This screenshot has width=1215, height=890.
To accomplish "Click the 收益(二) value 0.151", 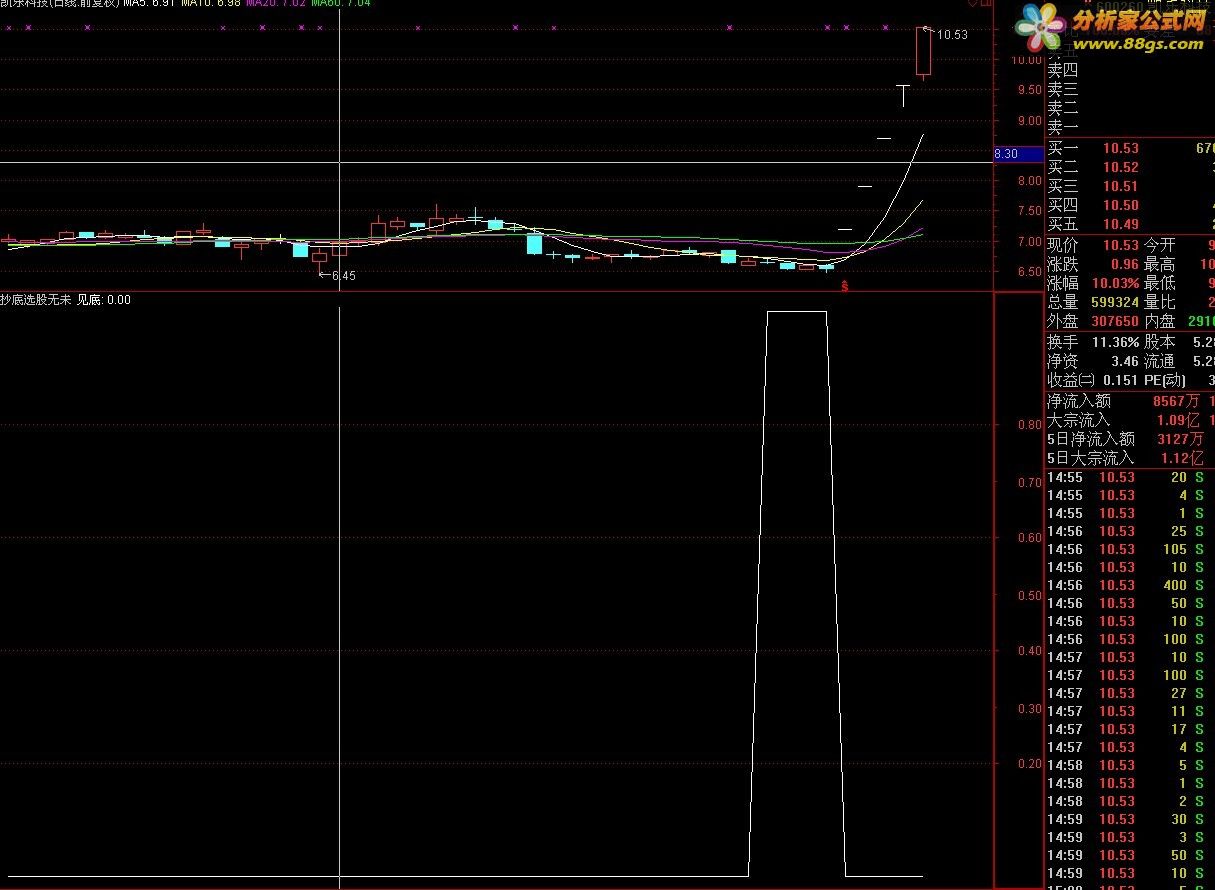I will 1120,380.
